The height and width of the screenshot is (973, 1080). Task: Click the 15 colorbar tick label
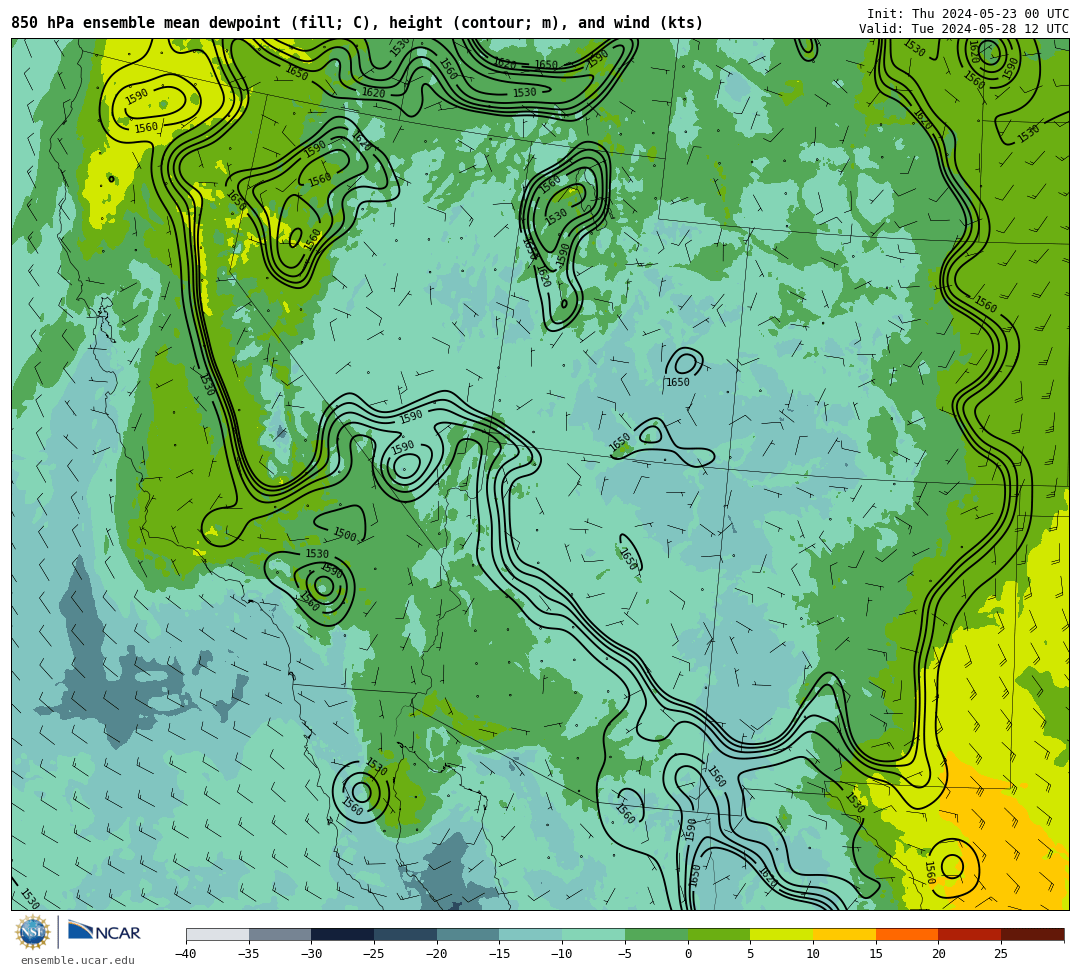[x=876, y=954]
